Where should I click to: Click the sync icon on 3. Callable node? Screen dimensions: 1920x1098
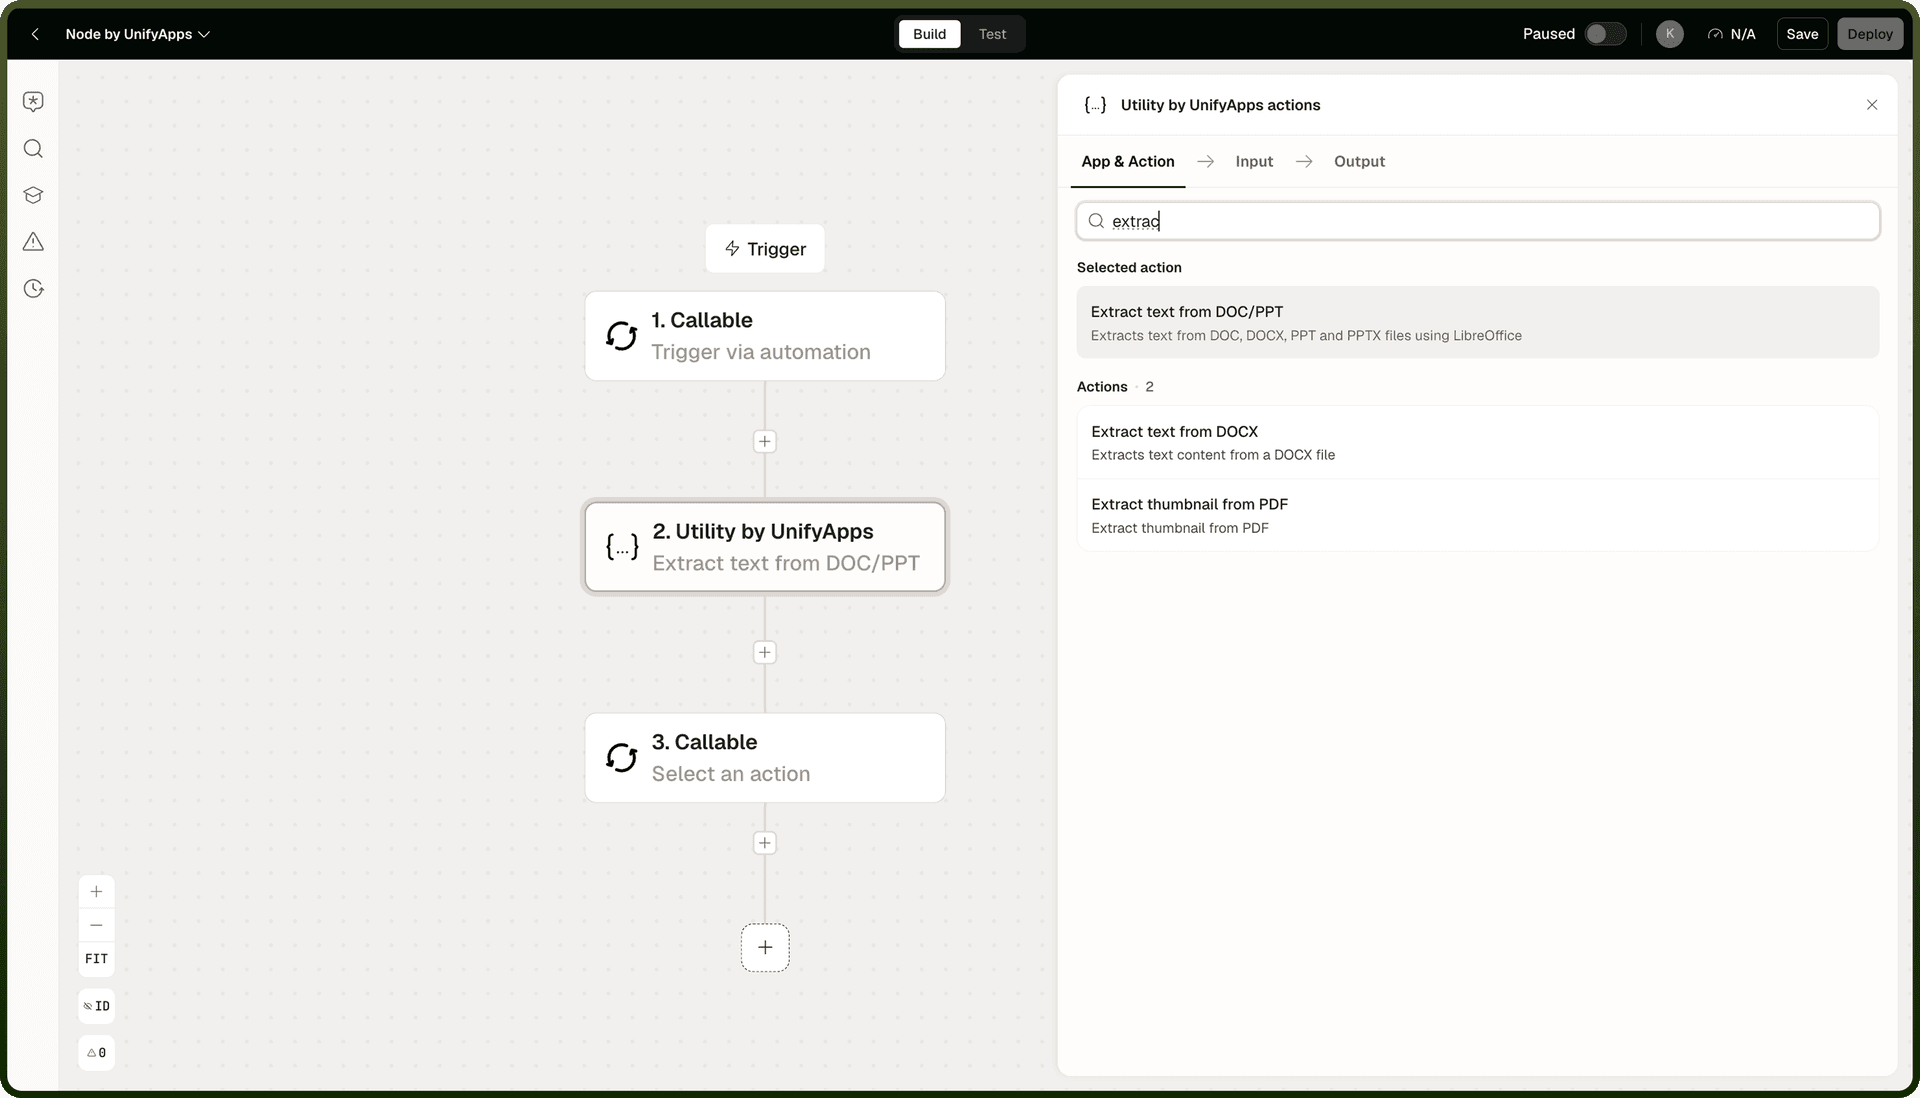pos(621,758)
